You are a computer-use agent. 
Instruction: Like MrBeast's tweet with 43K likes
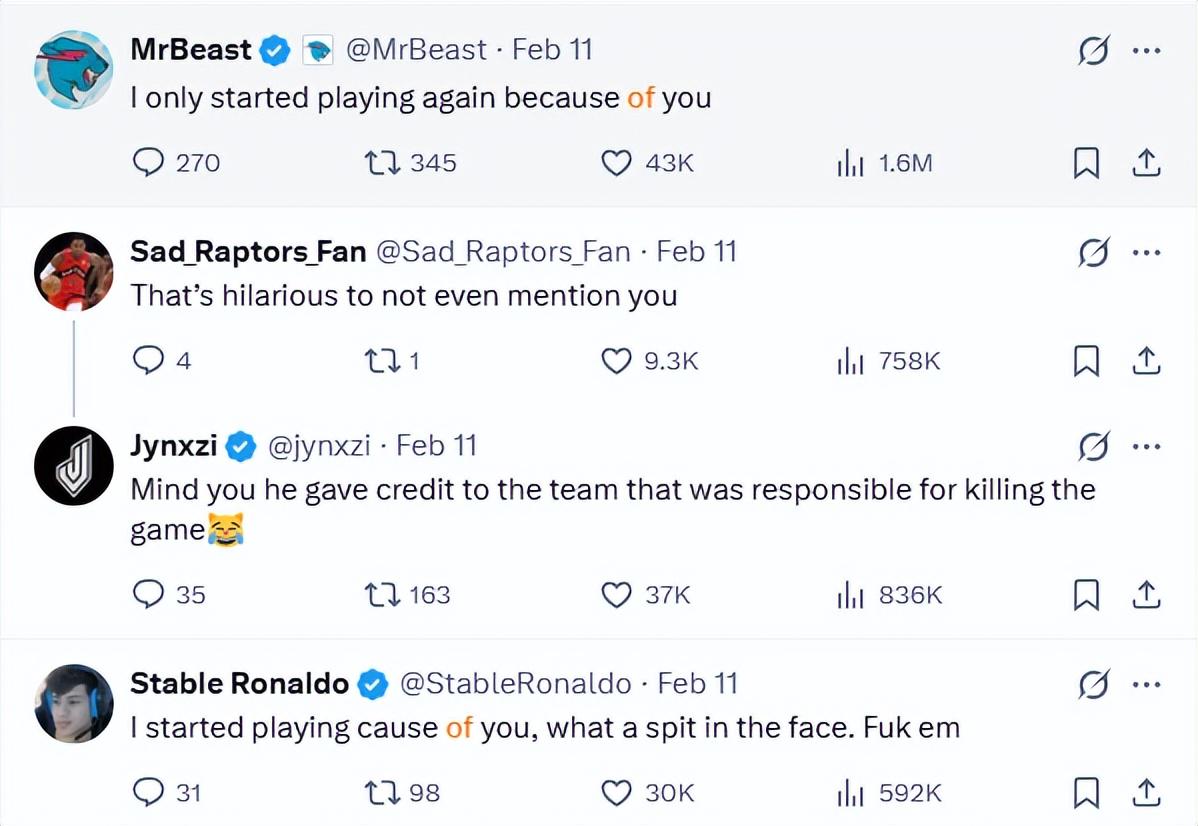tap(616, 163)
